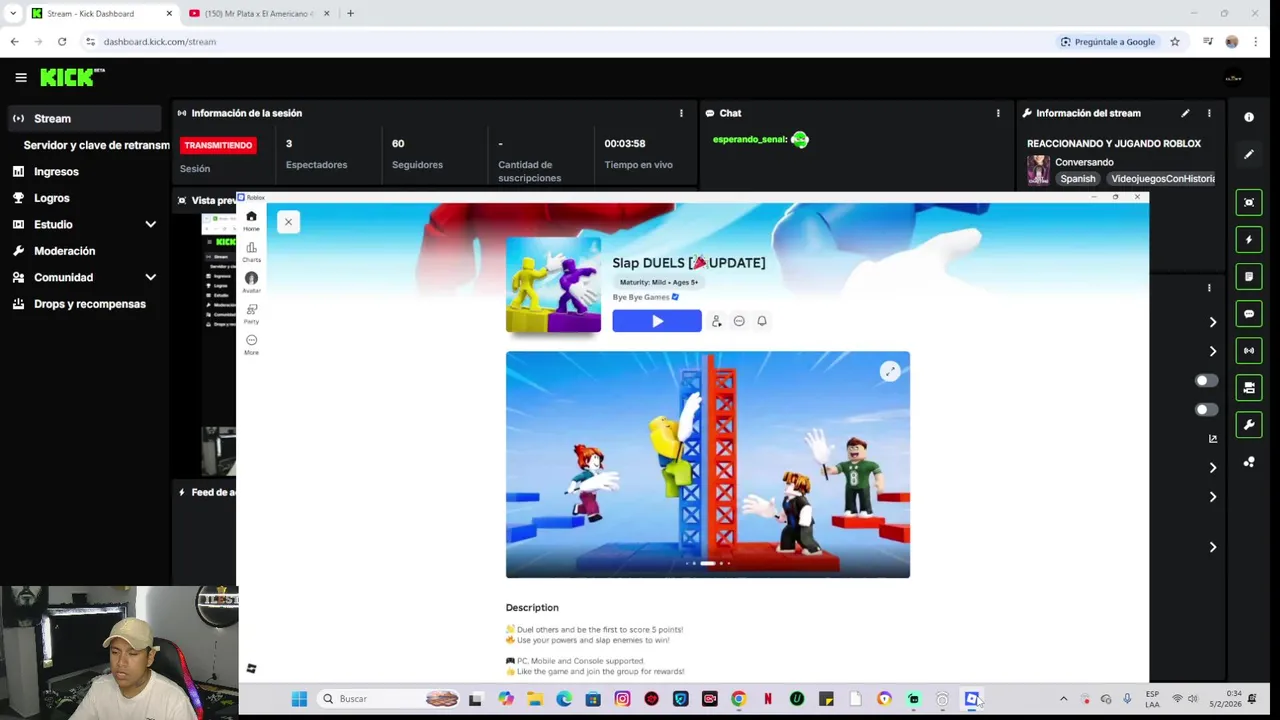The image size is (1280, 720).
Task: Click the lightning bolt icon in right toolbar
Action: coord(1248,240)
